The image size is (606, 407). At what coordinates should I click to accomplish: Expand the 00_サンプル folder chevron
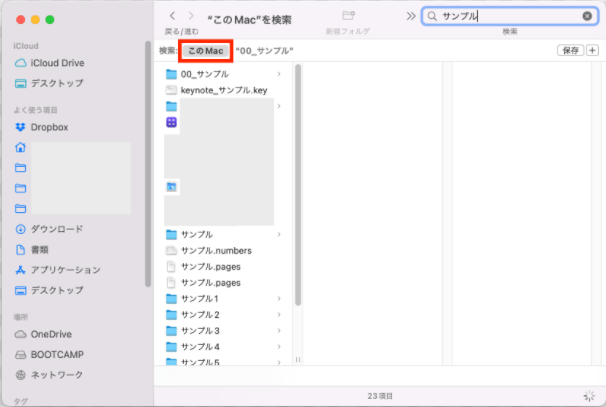[x=279, y=74]
